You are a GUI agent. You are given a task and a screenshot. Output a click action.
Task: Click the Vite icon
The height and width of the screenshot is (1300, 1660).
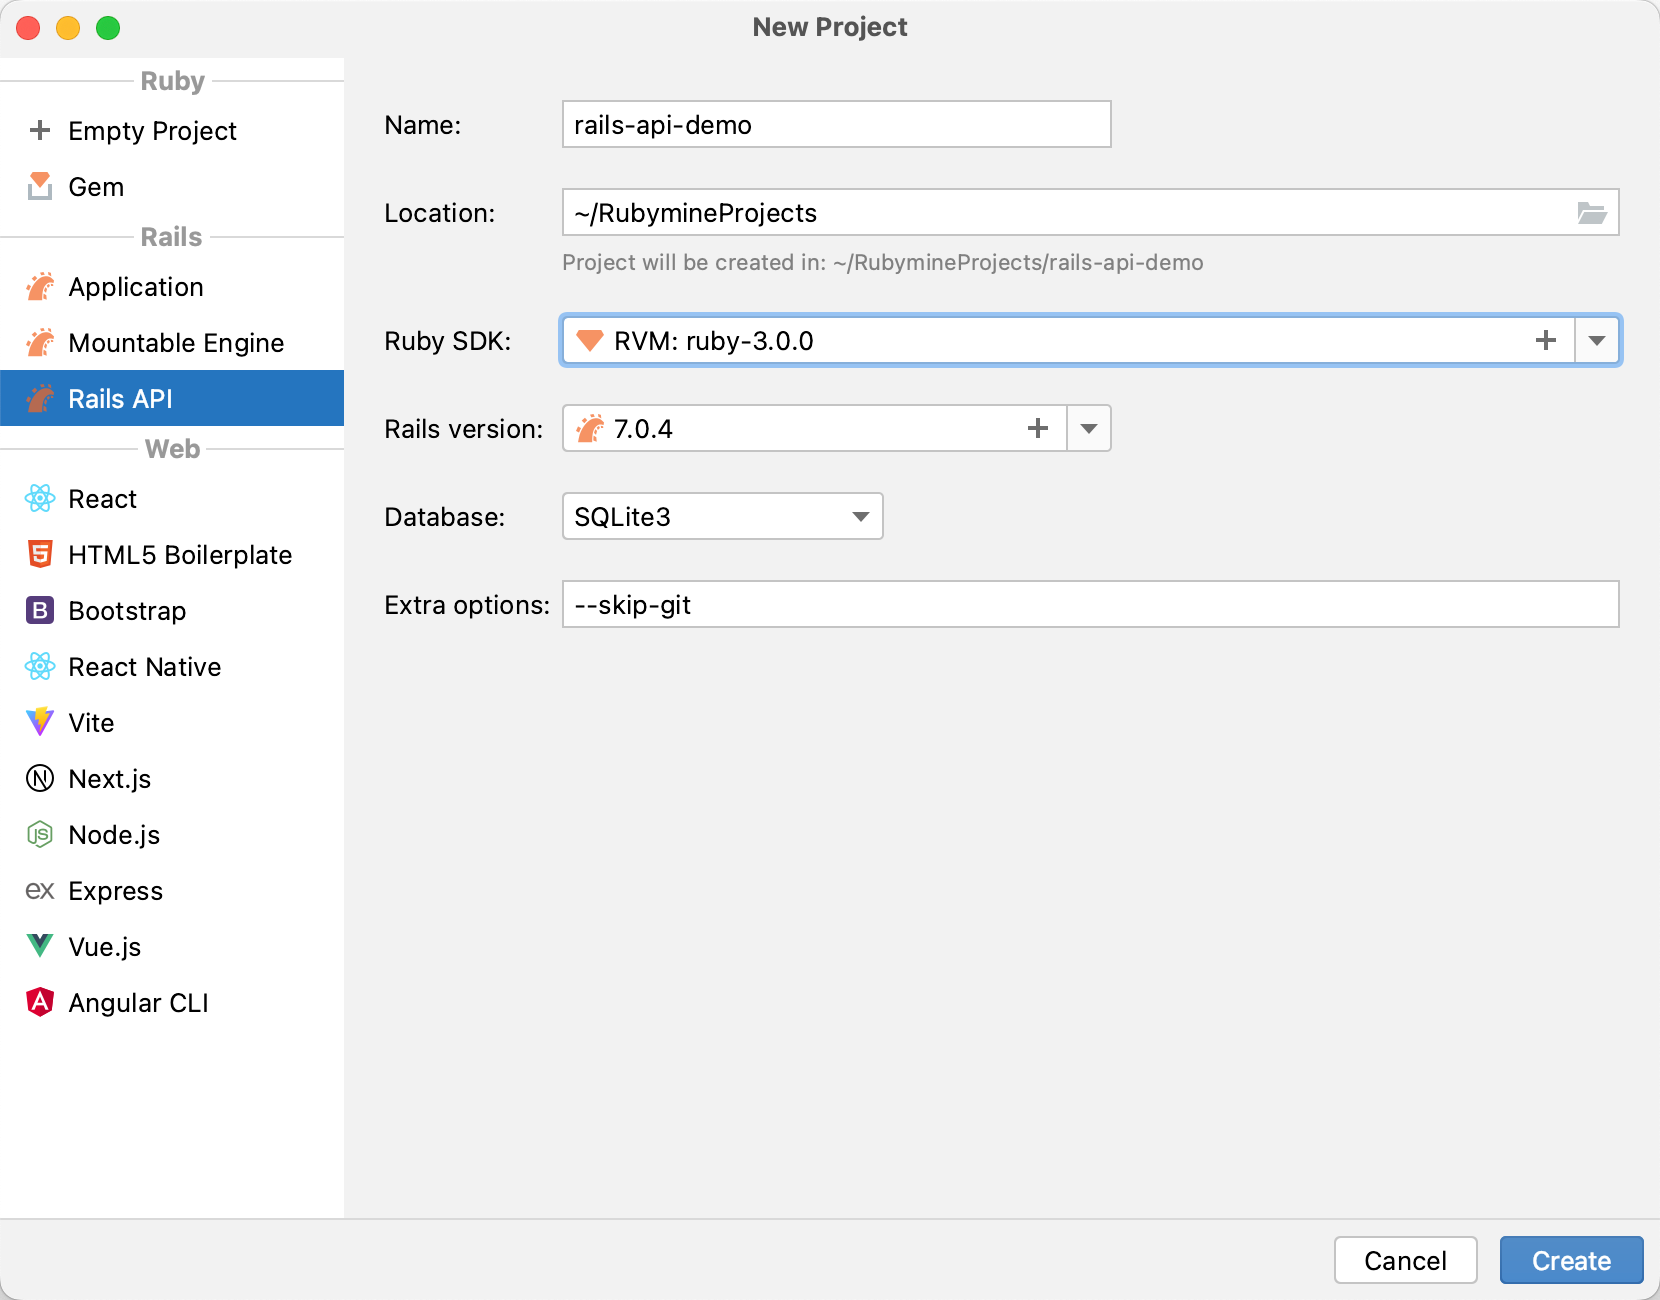39,722
